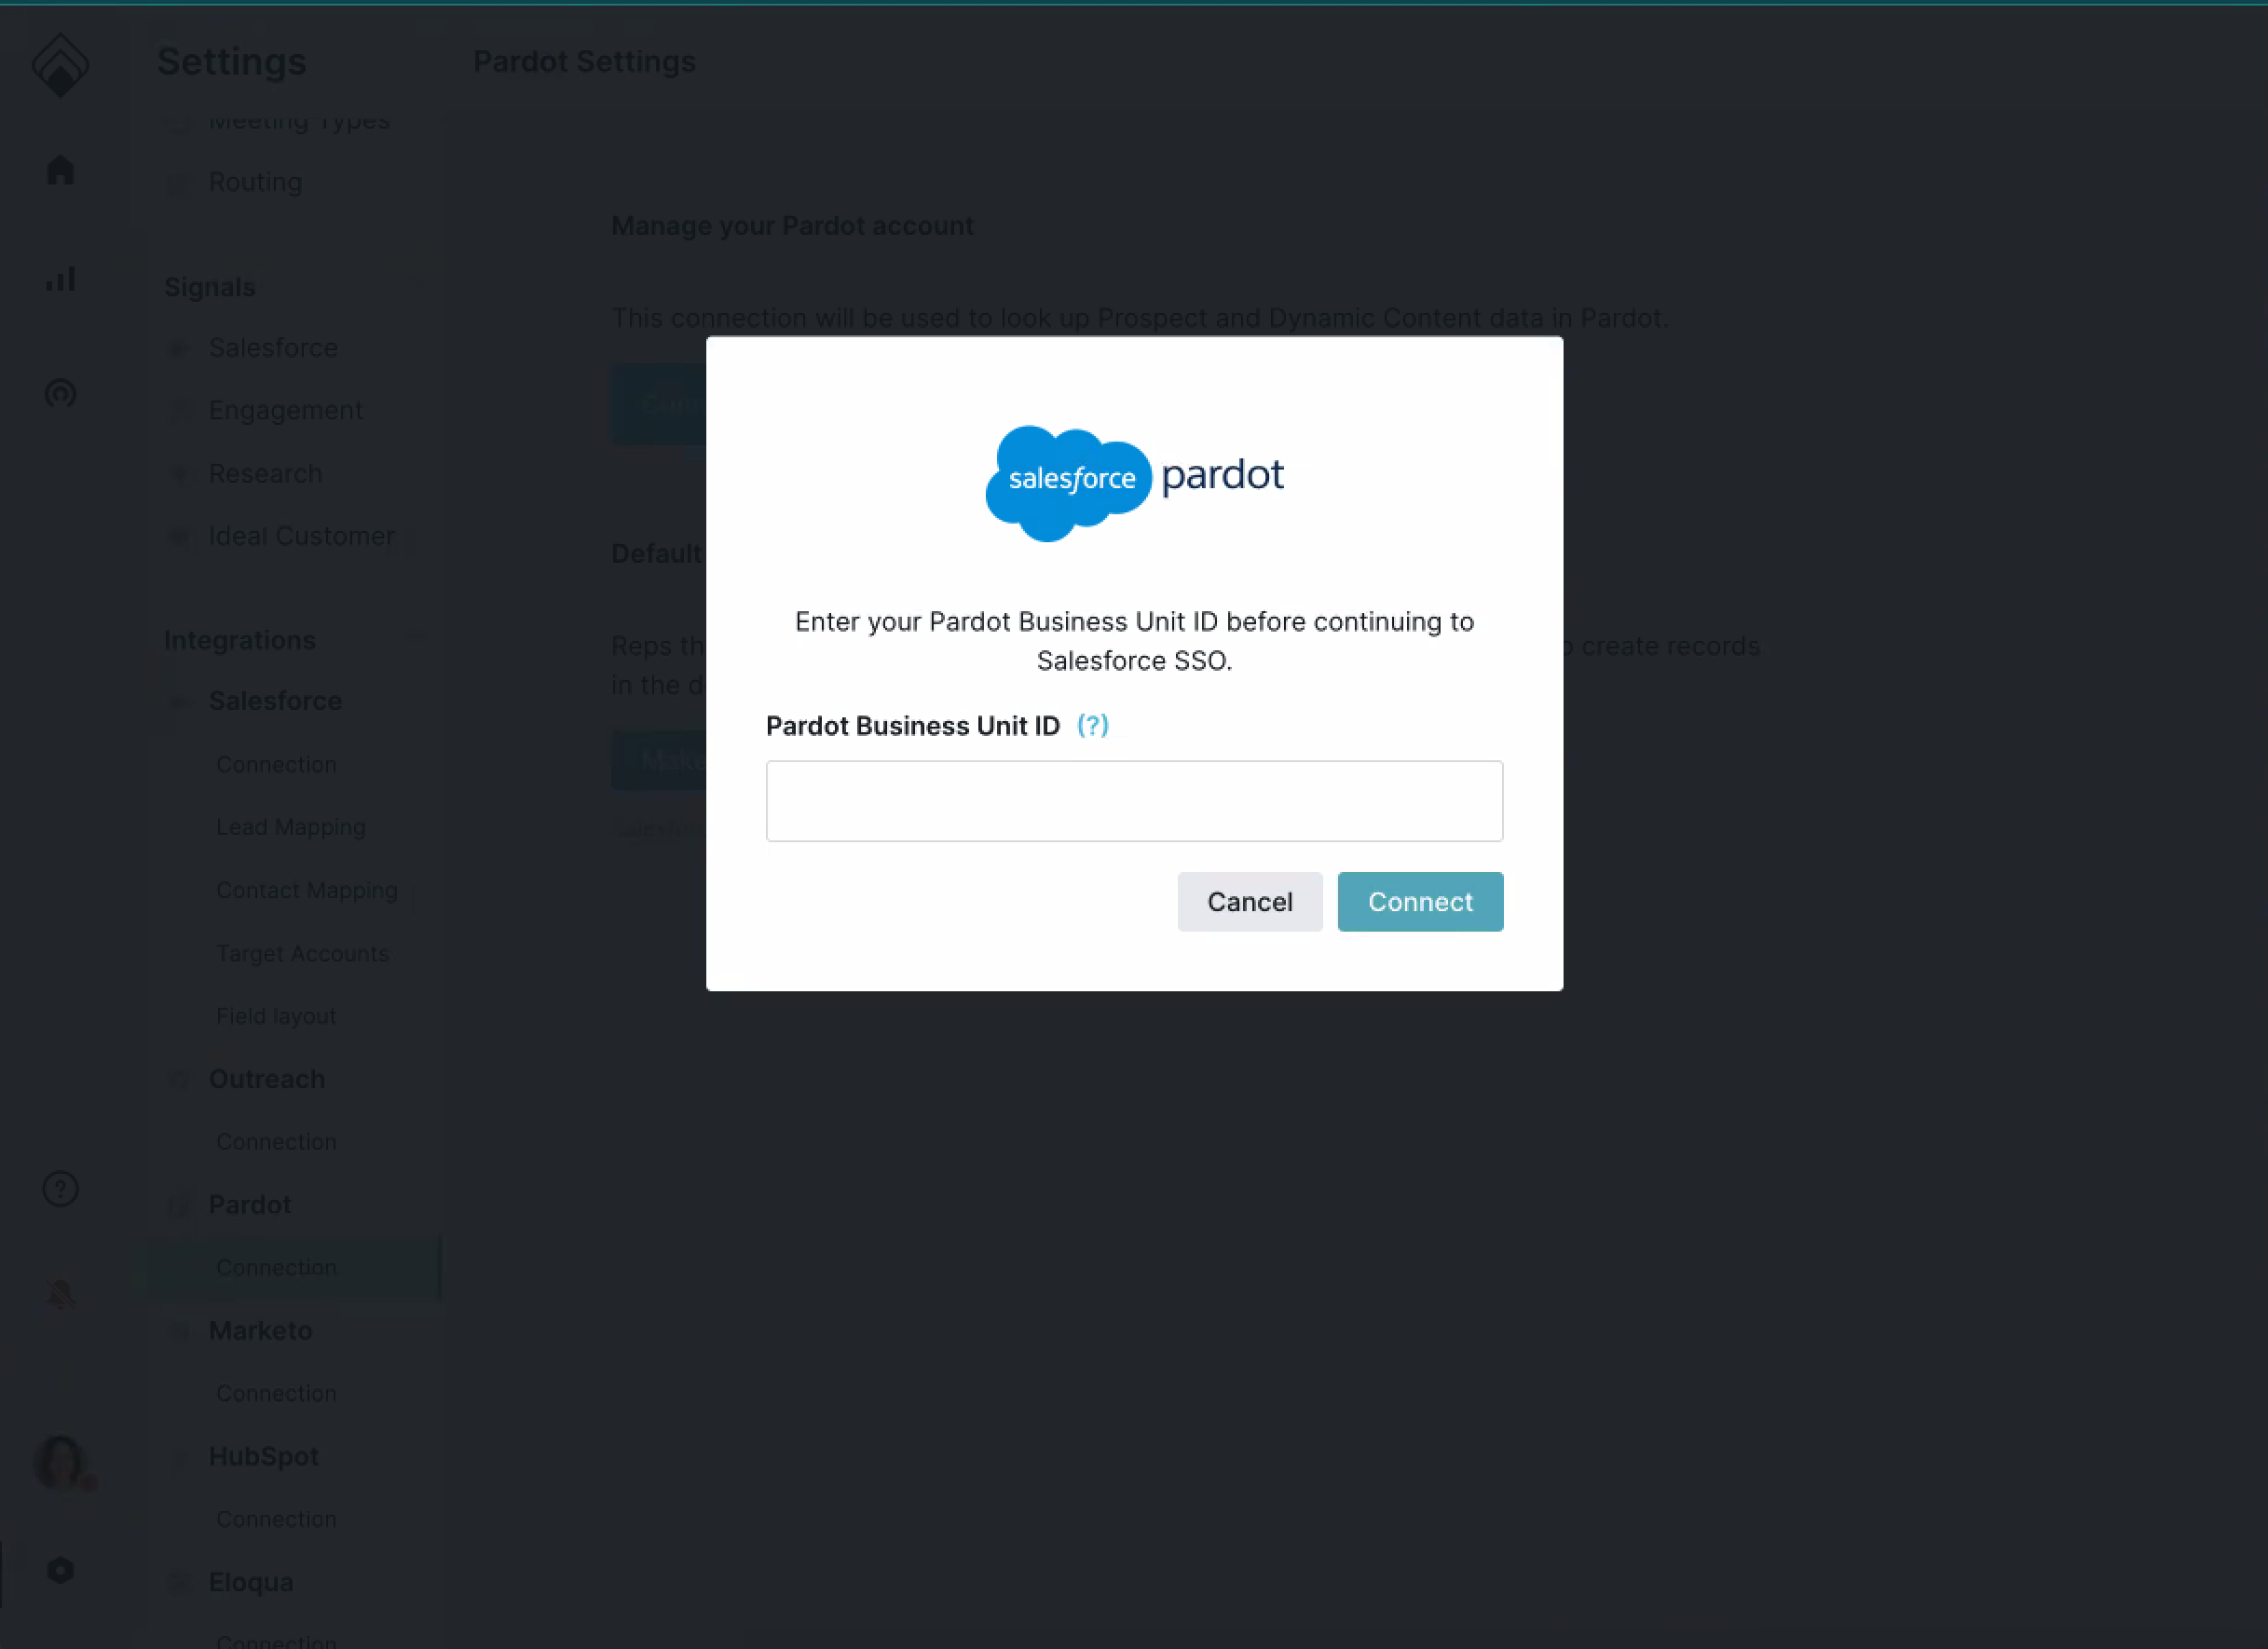The height and width of the screenshot is (1649, 2268).
Task: Open the signals broadcast icon in left rail
Action: coord(60,393)
